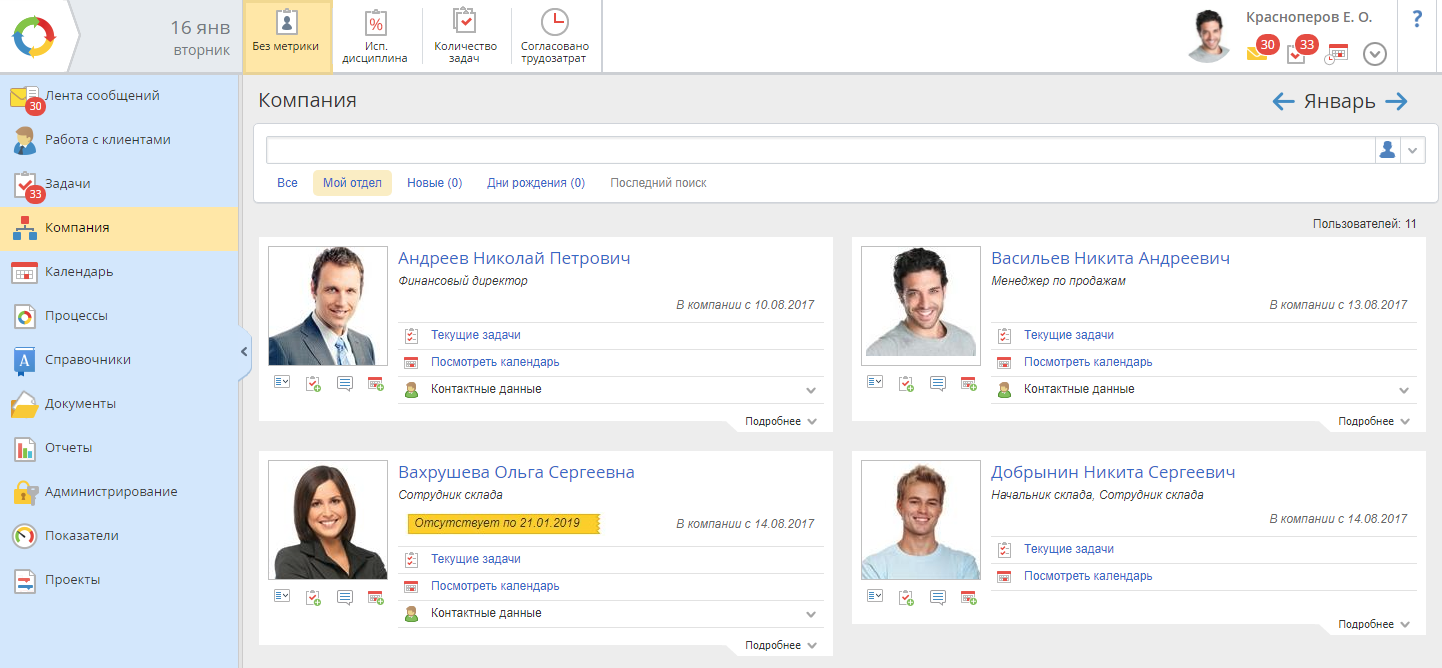The height and width of the screenshot is (668, 1442).
Task: Open Процессы in the left sidebar
Action: click(76, 316)
